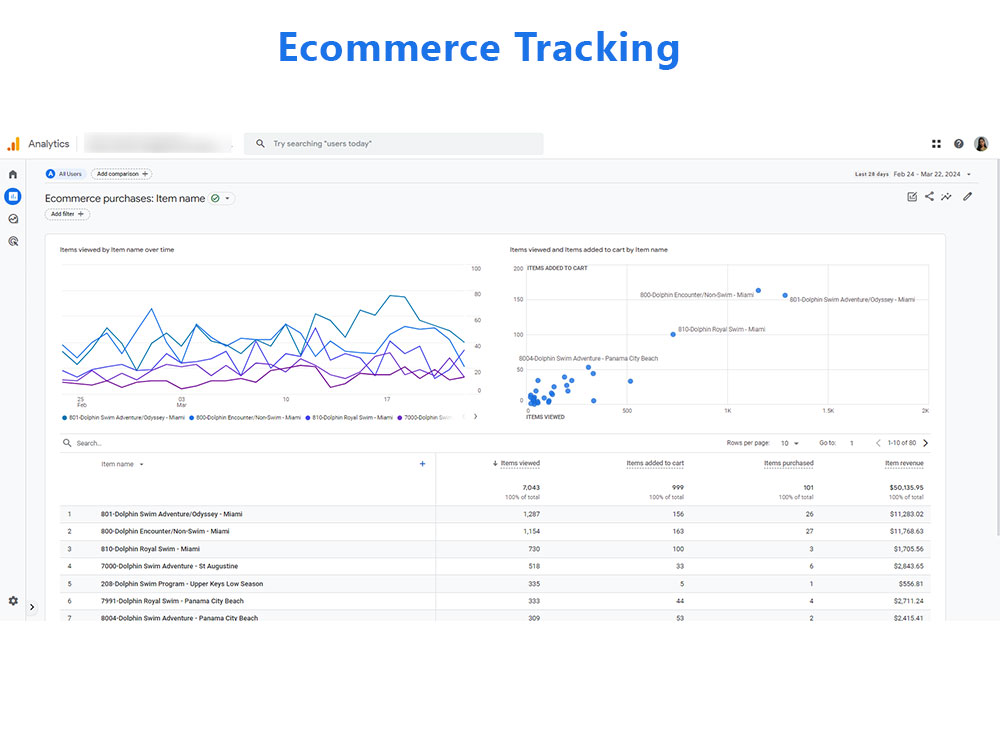Click the edit pencil icon
This screenshot has width=1000, height=750.
click(x=967, y=196)
